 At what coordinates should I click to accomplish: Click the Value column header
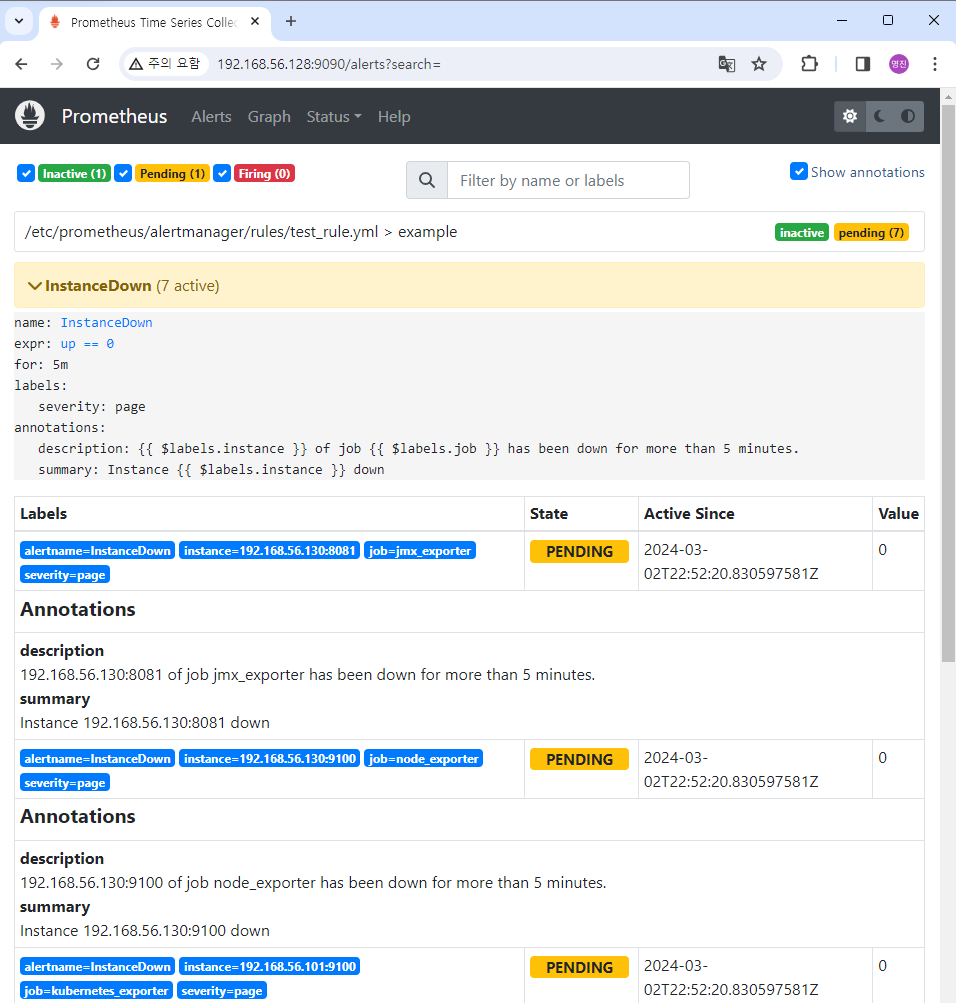click(x=898, y=514)
